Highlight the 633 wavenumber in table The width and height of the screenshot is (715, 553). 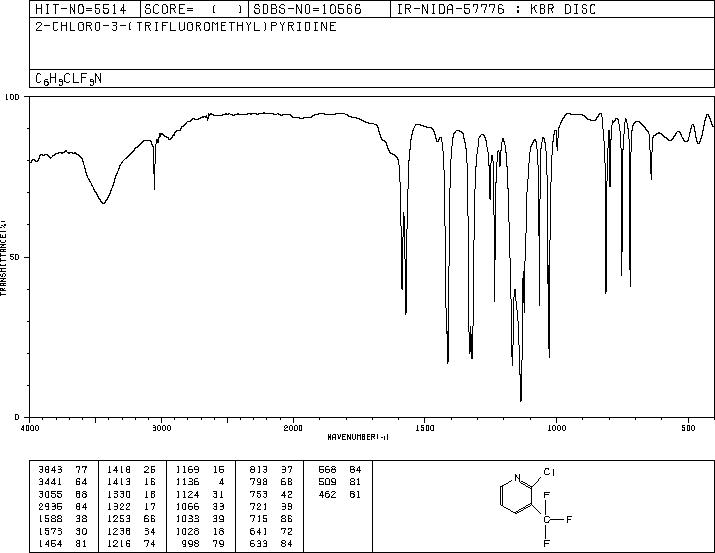click(x=259, y=544)
